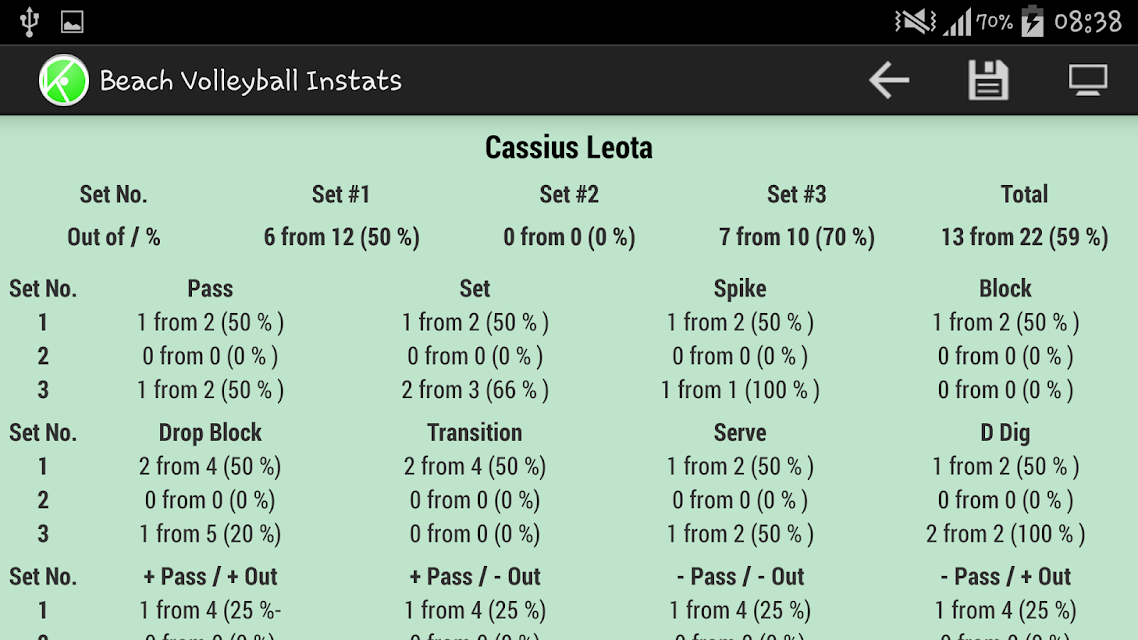Screen dimensions: 1138x640
Task: Select the Transition column heading
Action: (475, 432)
